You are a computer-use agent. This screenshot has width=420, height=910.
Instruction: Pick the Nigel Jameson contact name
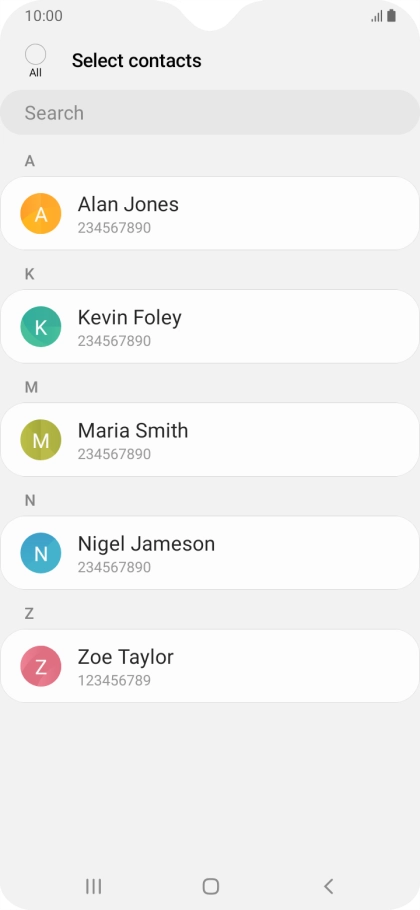pyautogui.click(x=146, y=544)
